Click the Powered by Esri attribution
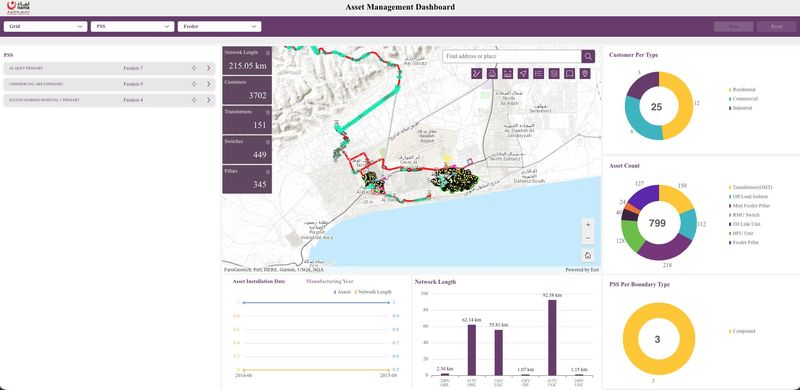 click(582, 270)
